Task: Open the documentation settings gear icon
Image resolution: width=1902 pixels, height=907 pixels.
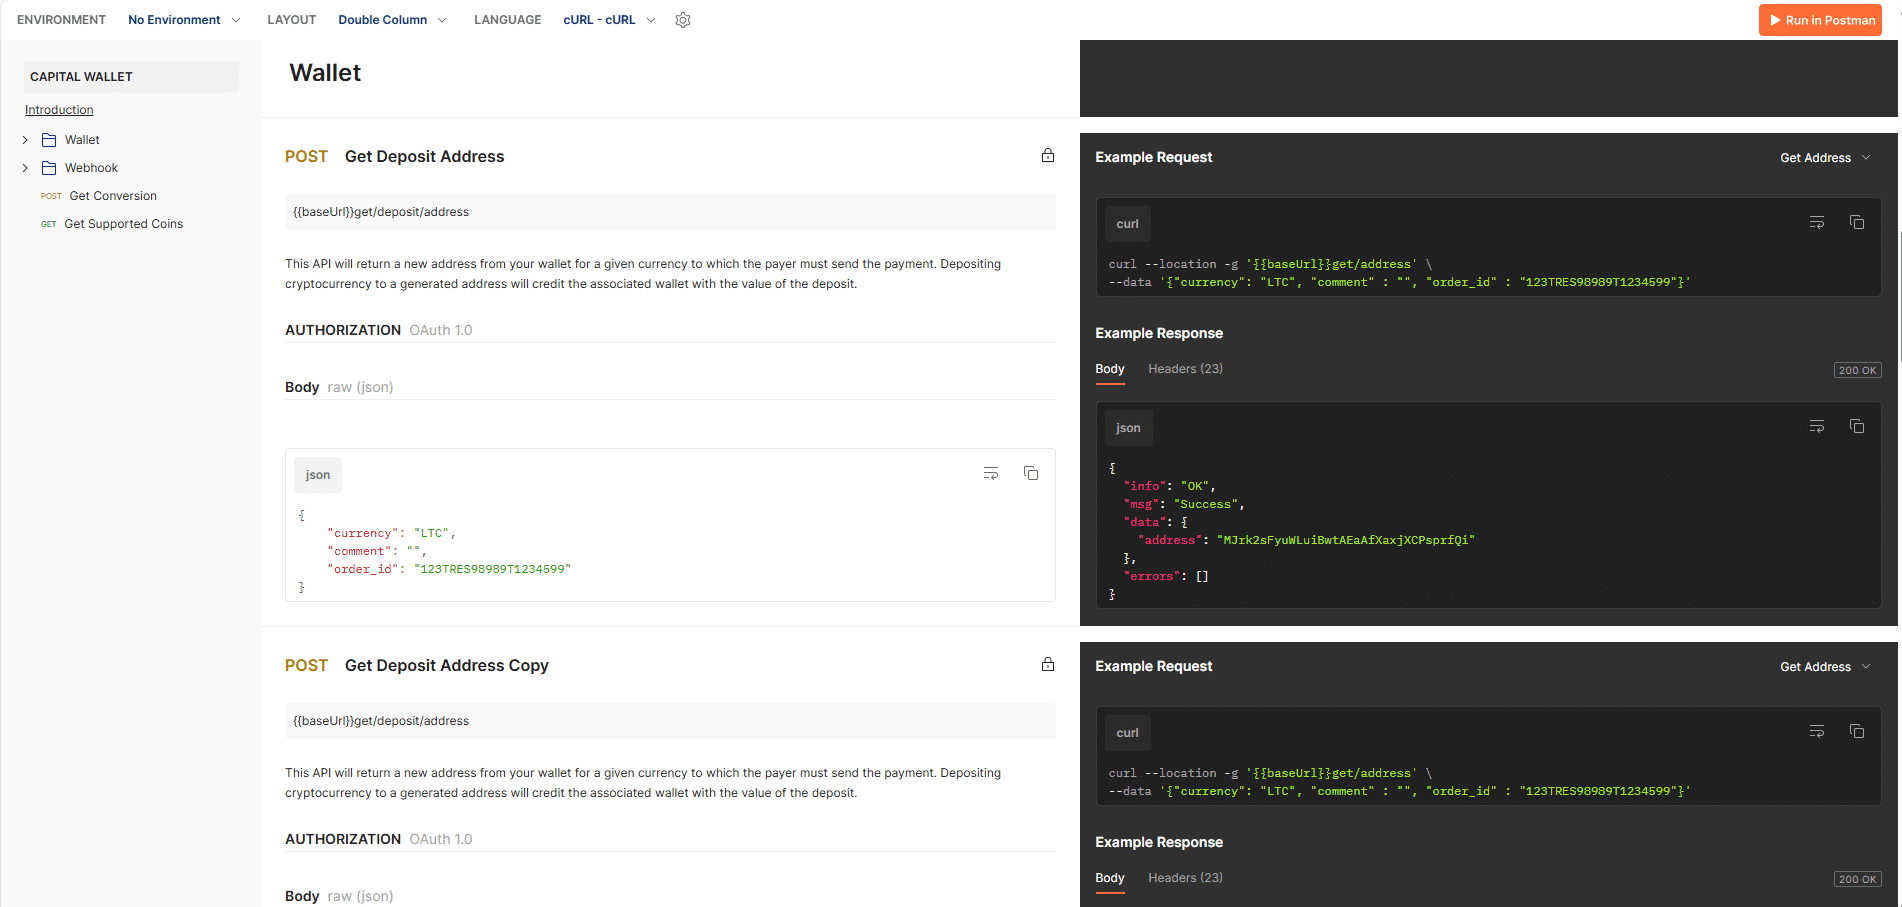Action: [x=683, y=20]
